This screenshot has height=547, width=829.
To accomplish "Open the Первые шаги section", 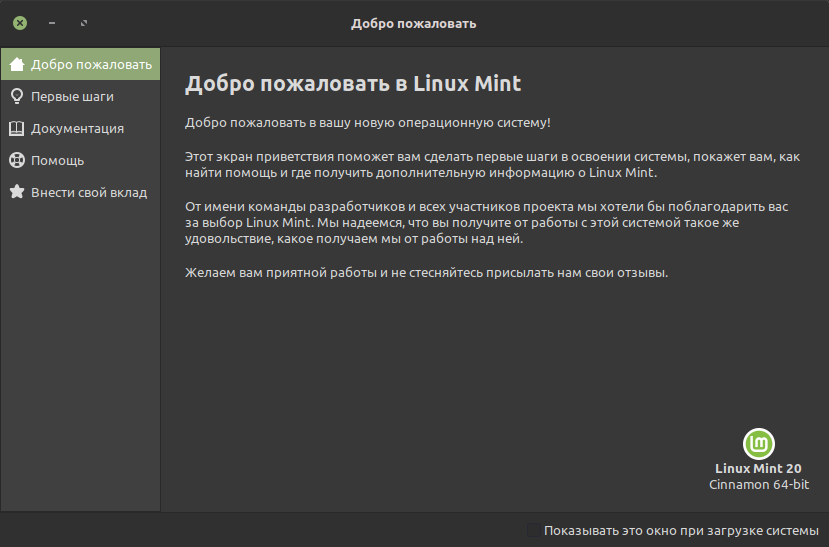I will (80, 96).
